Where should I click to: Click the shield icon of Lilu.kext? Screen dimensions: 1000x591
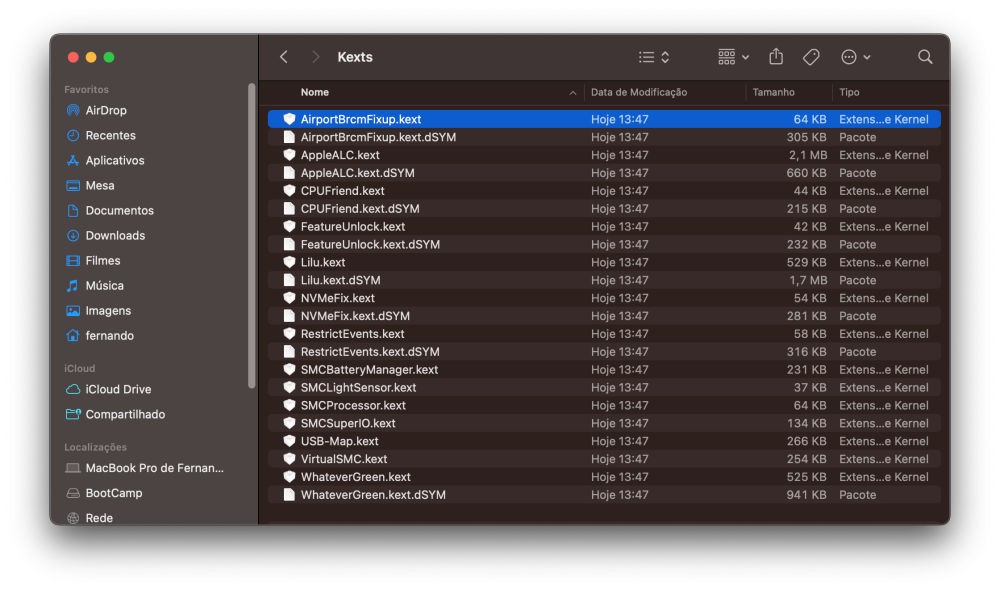[289, 262]
